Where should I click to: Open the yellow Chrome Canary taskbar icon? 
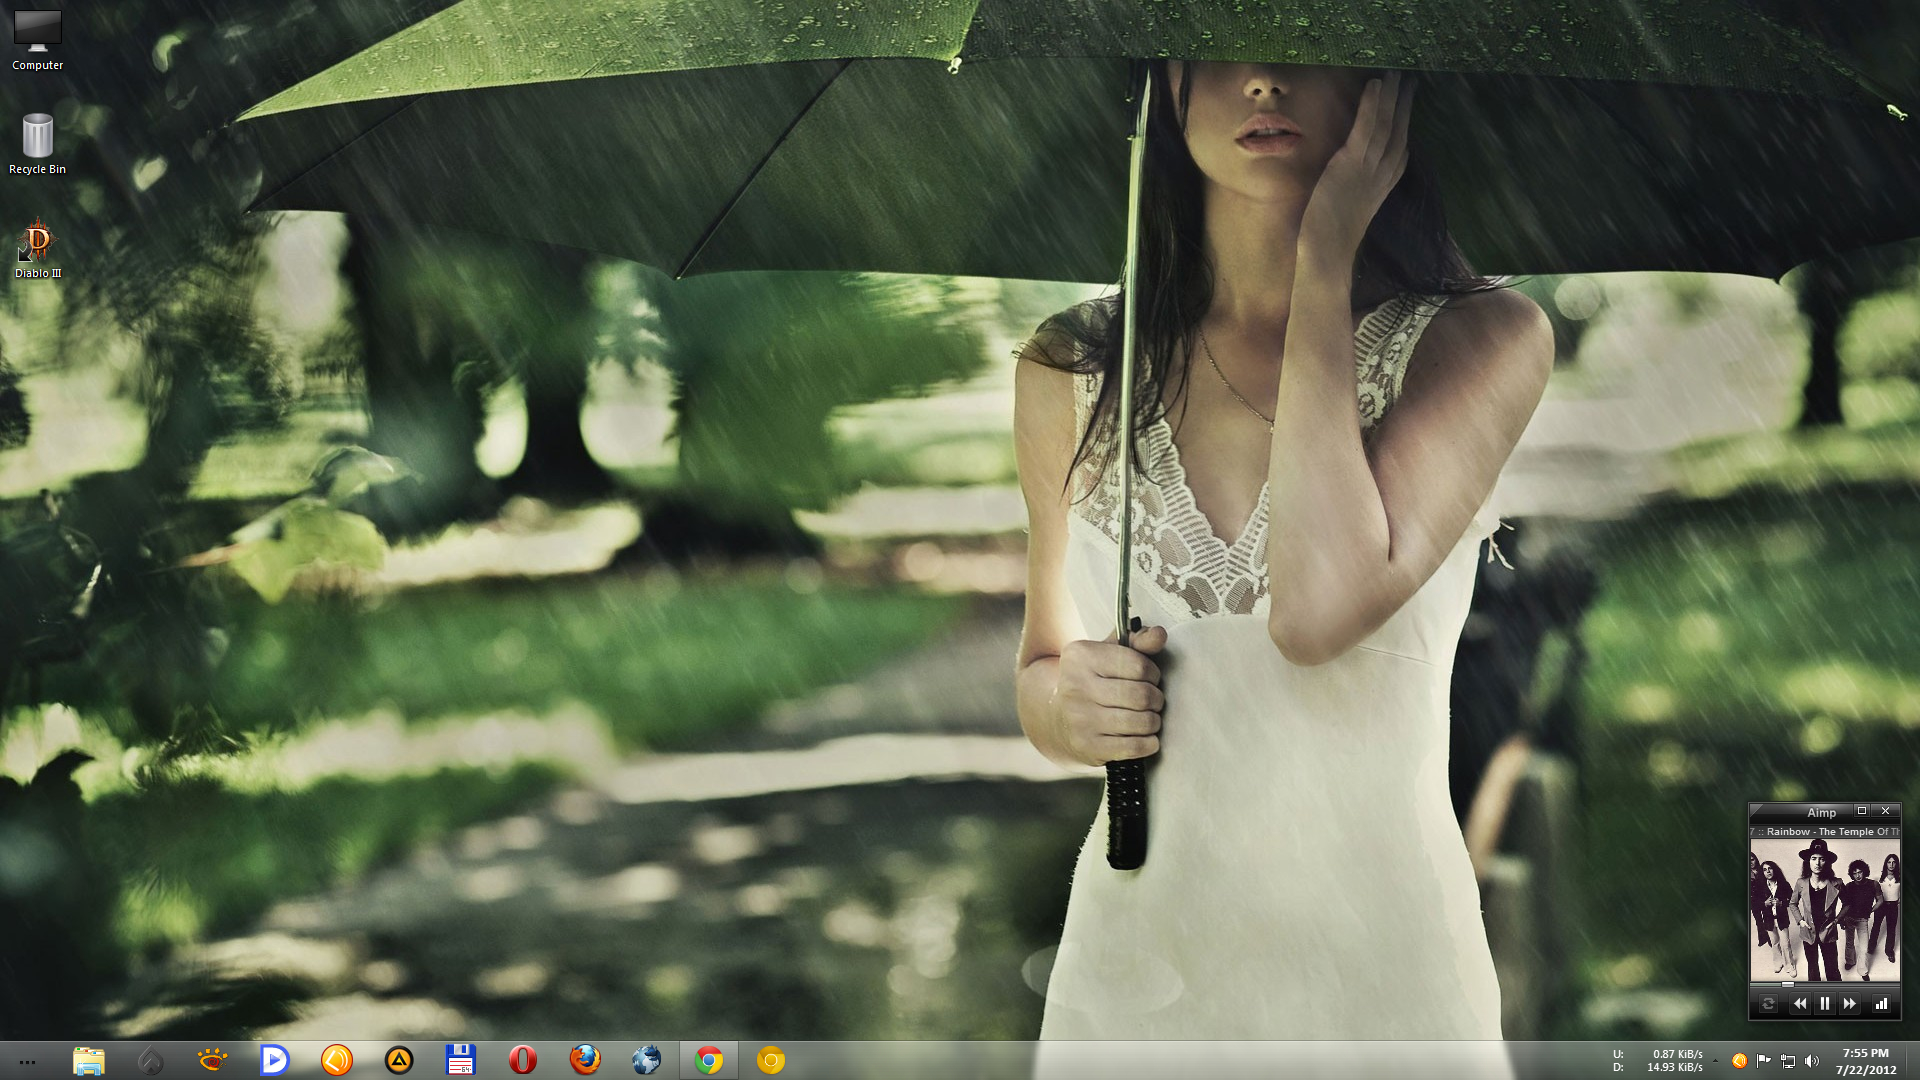pos(771,1060)
